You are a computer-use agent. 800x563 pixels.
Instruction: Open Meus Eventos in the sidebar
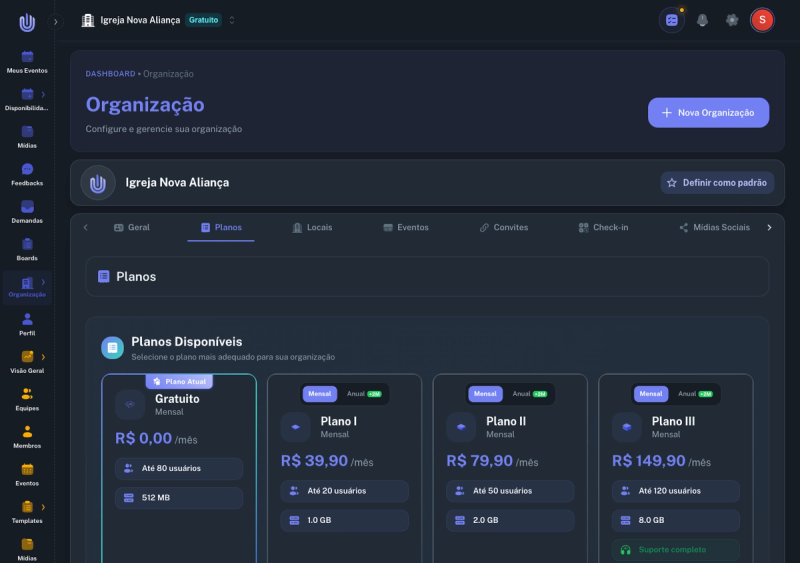(27, 62)
